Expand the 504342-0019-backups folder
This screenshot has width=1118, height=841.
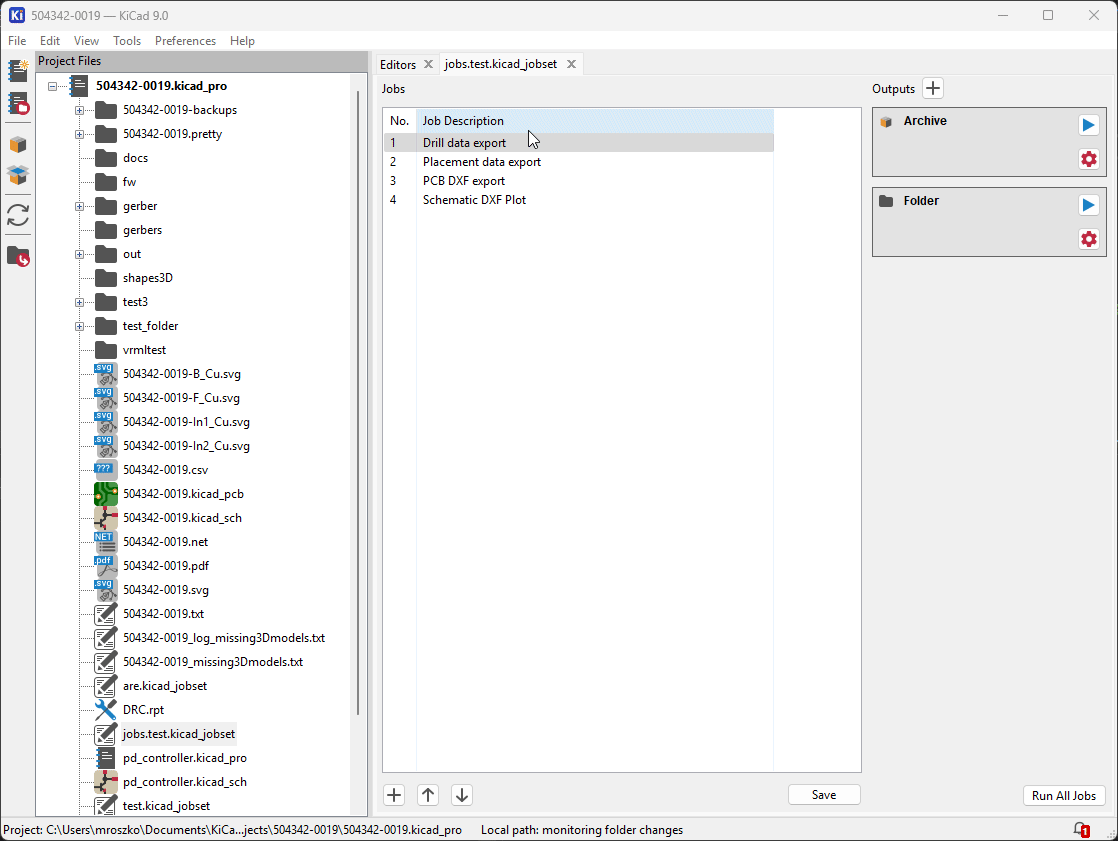(x=79, y=110)
